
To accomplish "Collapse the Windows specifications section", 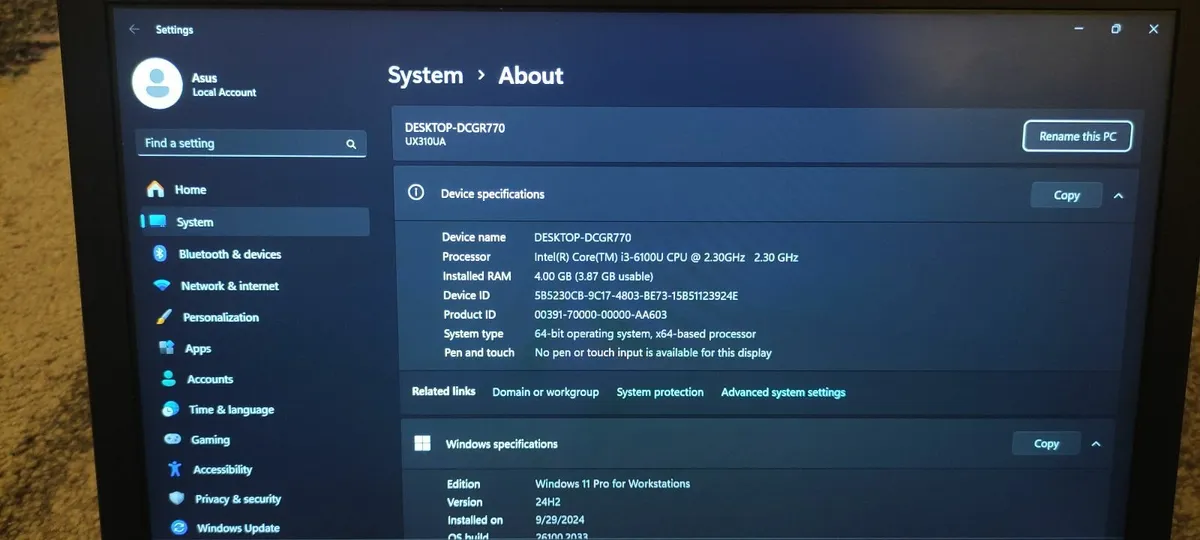I will pos(1096,444).
